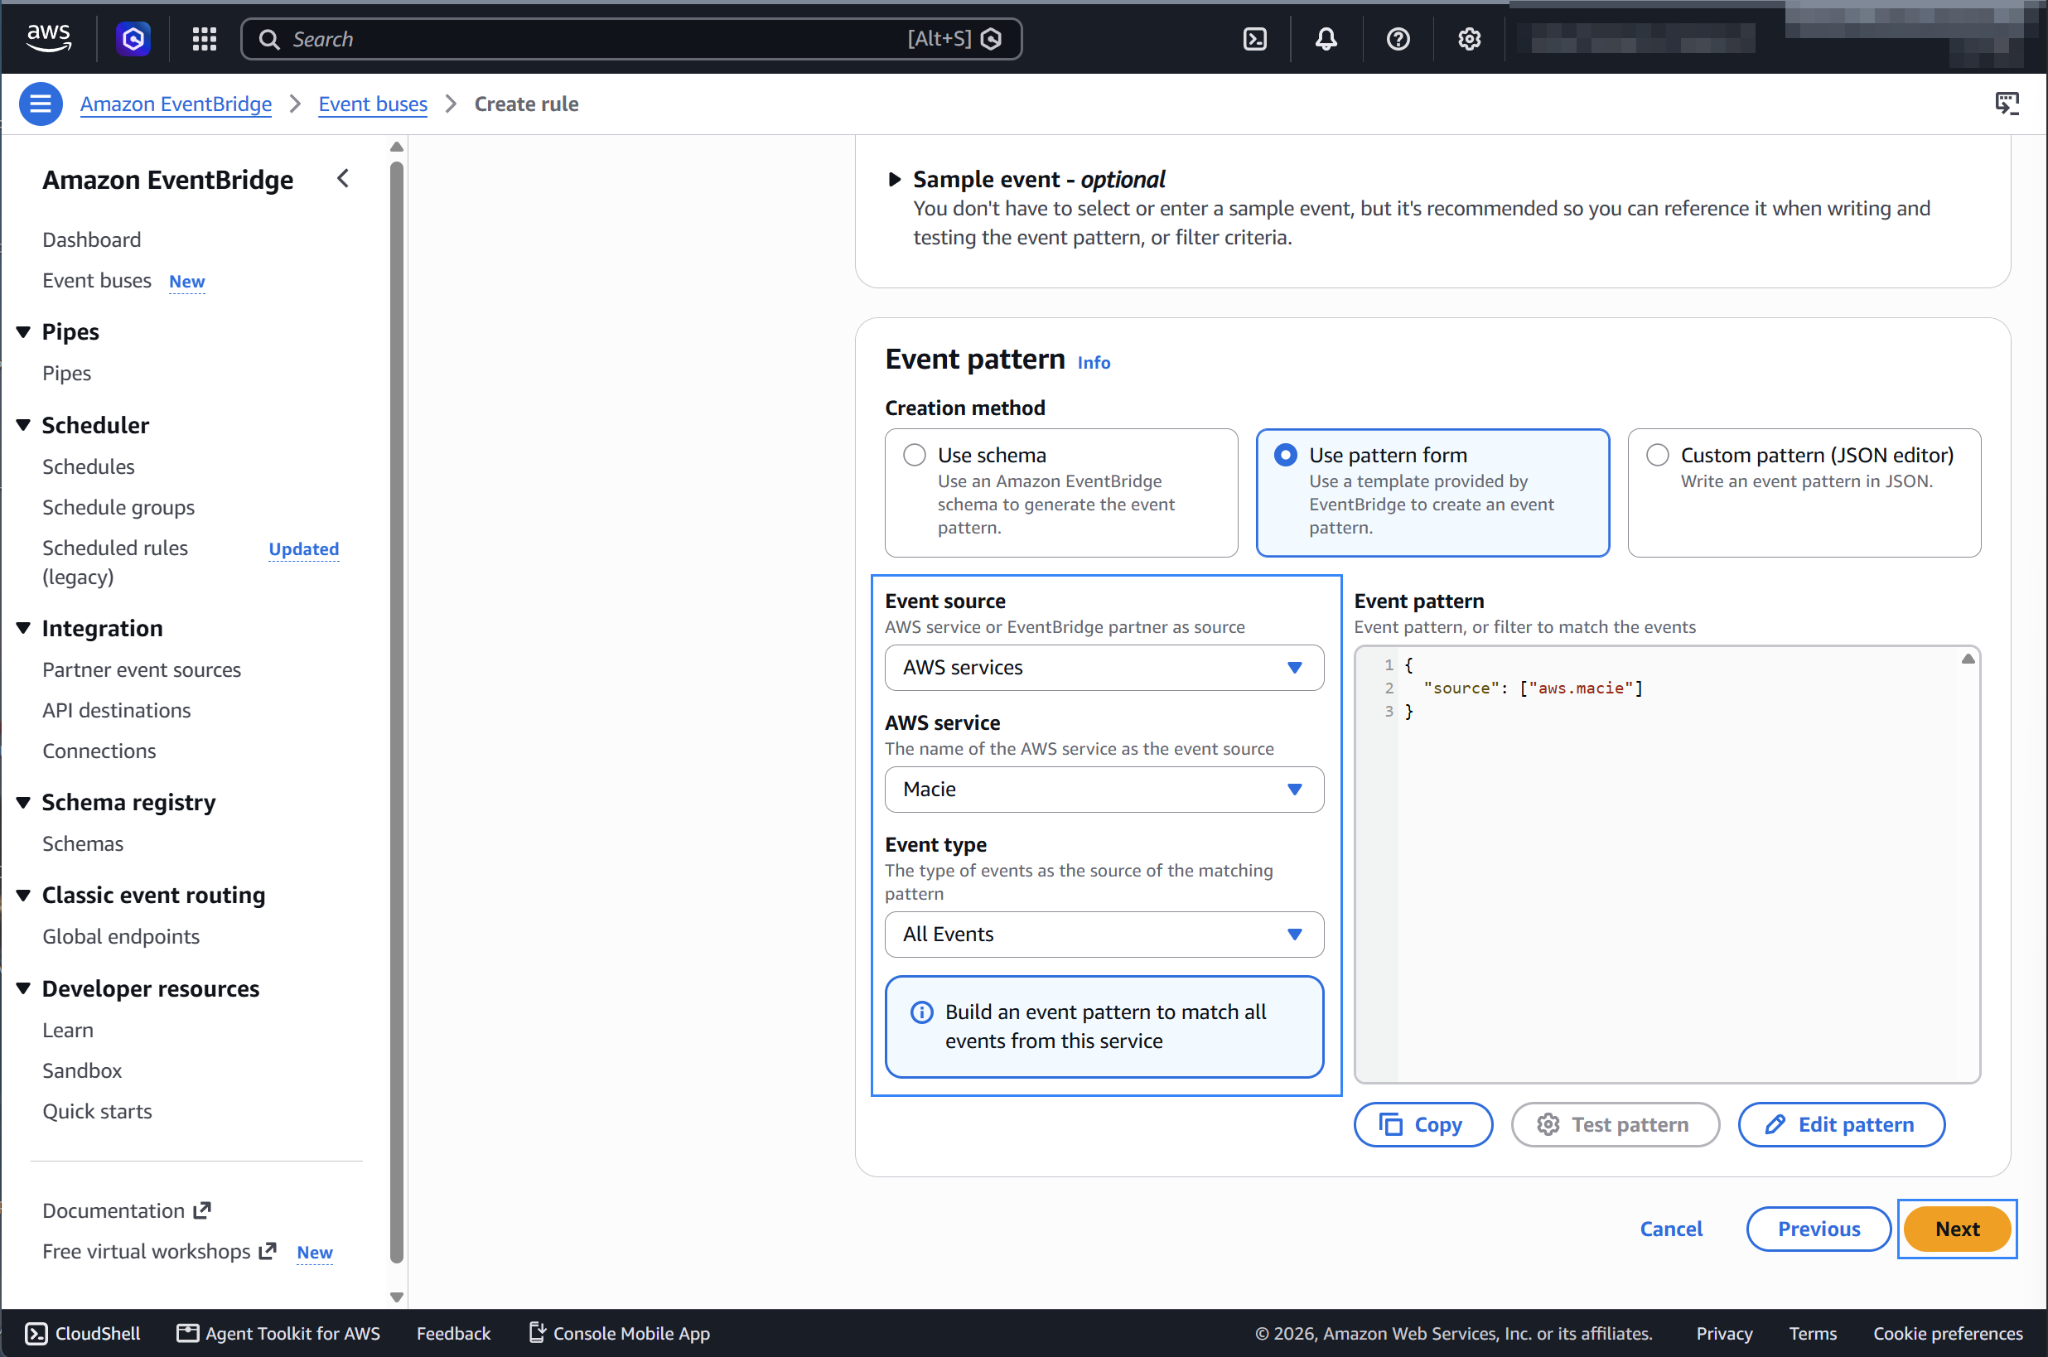Click the info icon in the match-all message

pos(922,1012)
